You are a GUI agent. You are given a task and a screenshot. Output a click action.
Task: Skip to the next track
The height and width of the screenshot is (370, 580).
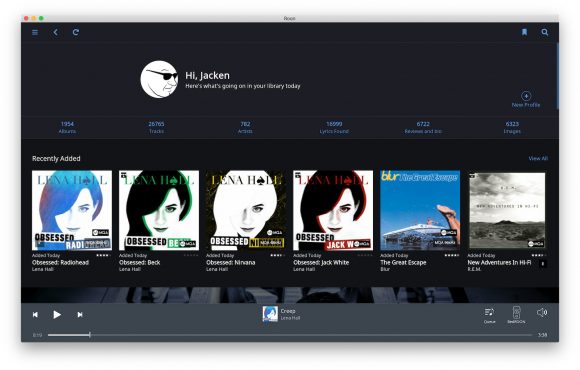click(x=80, y=314)
